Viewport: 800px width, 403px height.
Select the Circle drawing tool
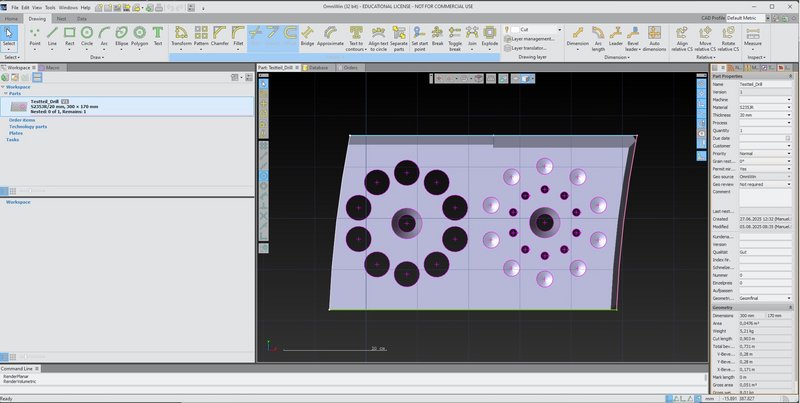pos(87,36)
